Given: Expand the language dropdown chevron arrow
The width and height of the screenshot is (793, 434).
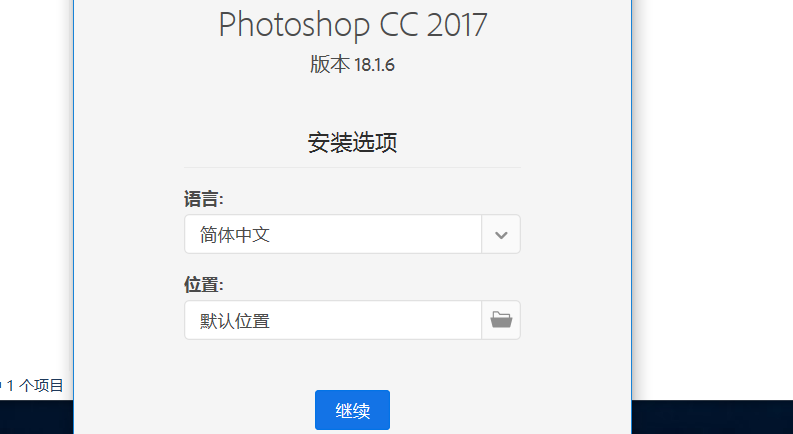Looking at the screenshot, I should tap(501, 234).
